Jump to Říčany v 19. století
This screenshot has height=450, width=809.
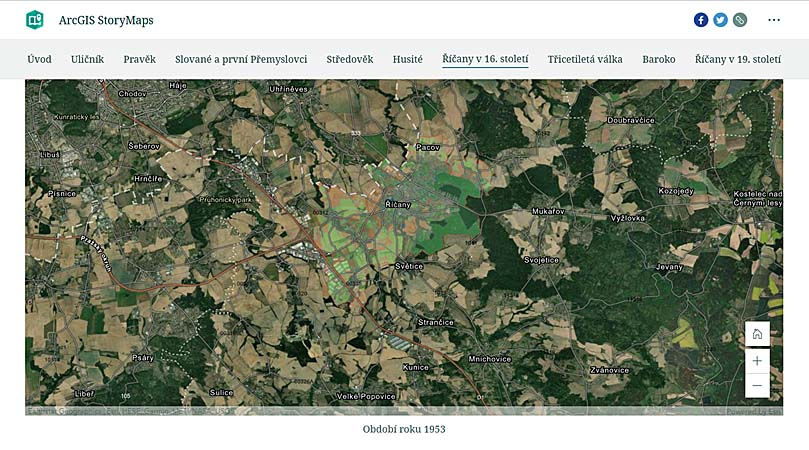738,59
